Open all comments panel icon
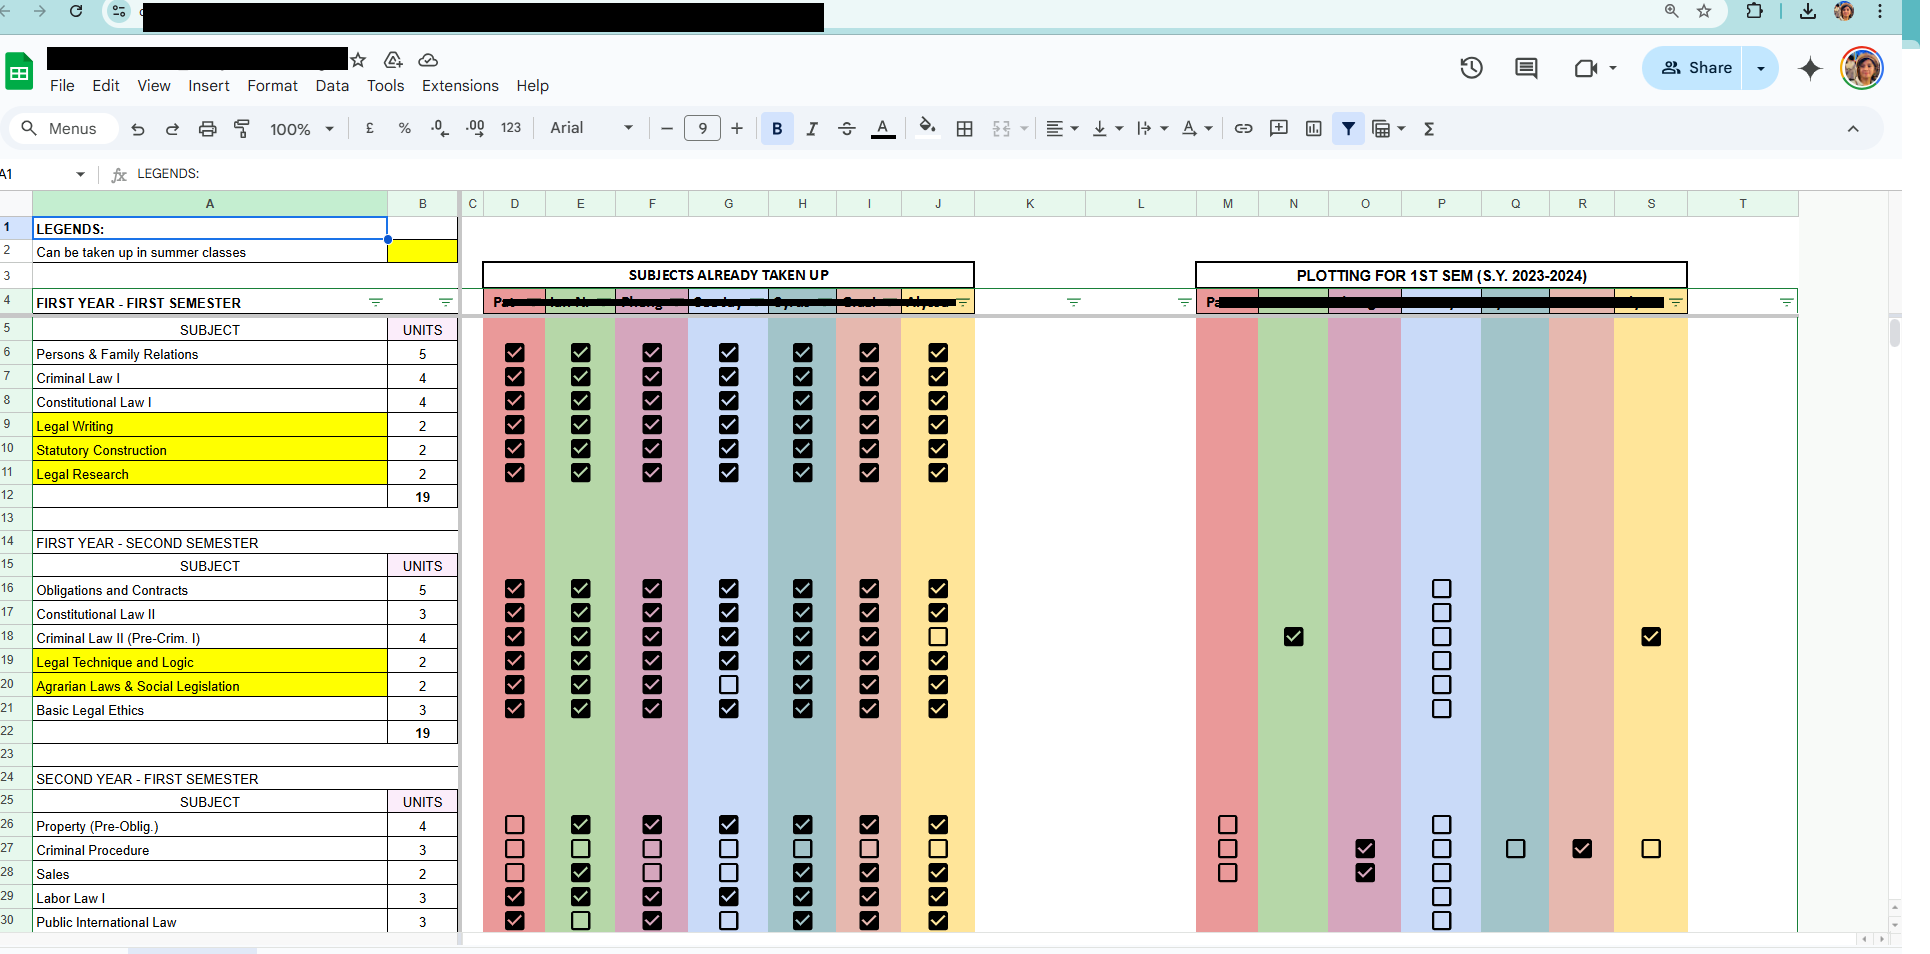1930x954 pixels. click(x=1526, y=68)
